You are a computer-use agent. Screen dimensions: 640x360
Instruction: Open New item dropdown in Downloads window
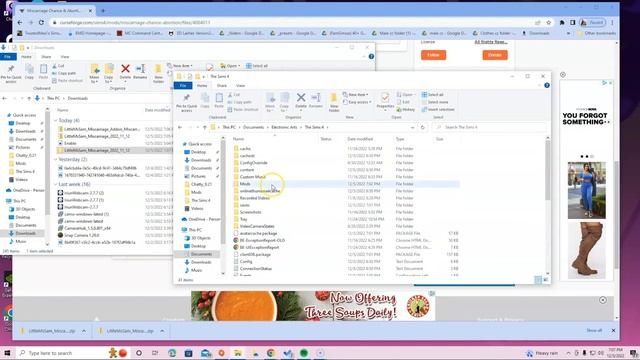point(180,66)
